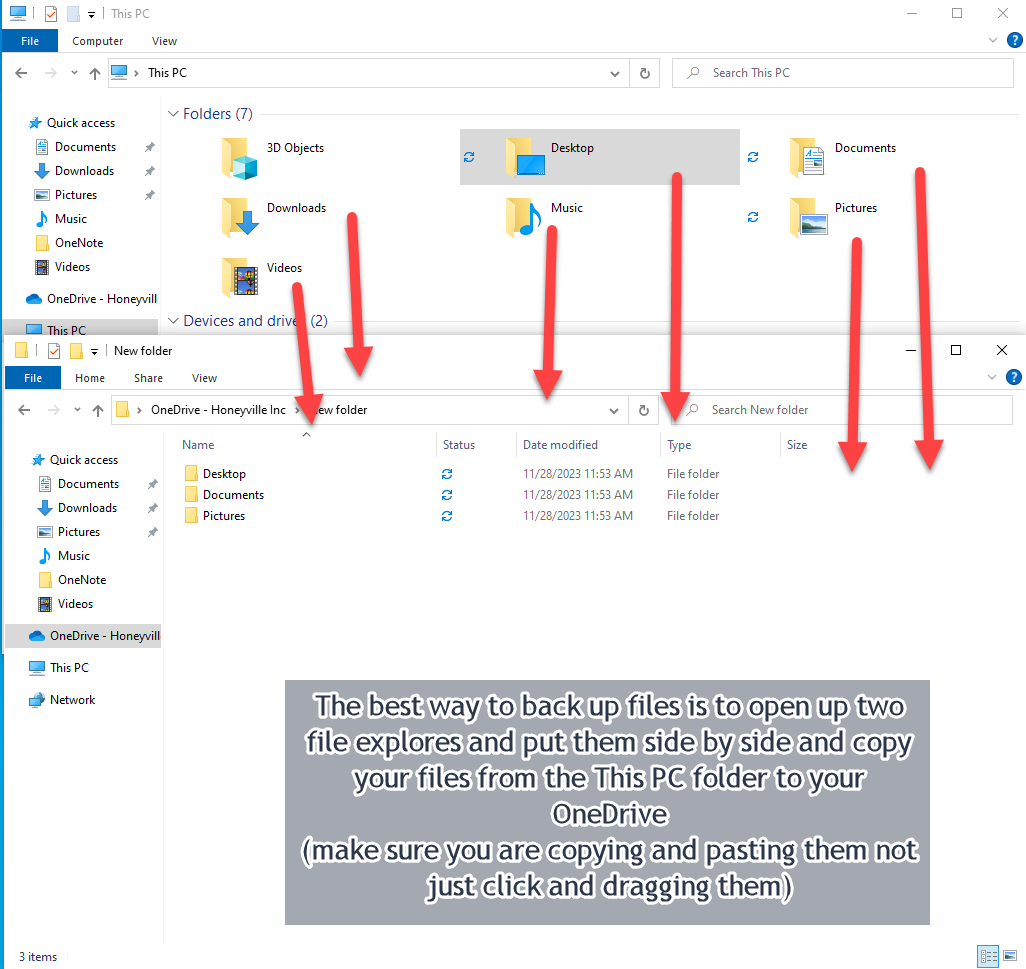Go up one level in New folder window
This screenshot has width=1026, height=969.
pyautogui.click(x=98, y=410)
